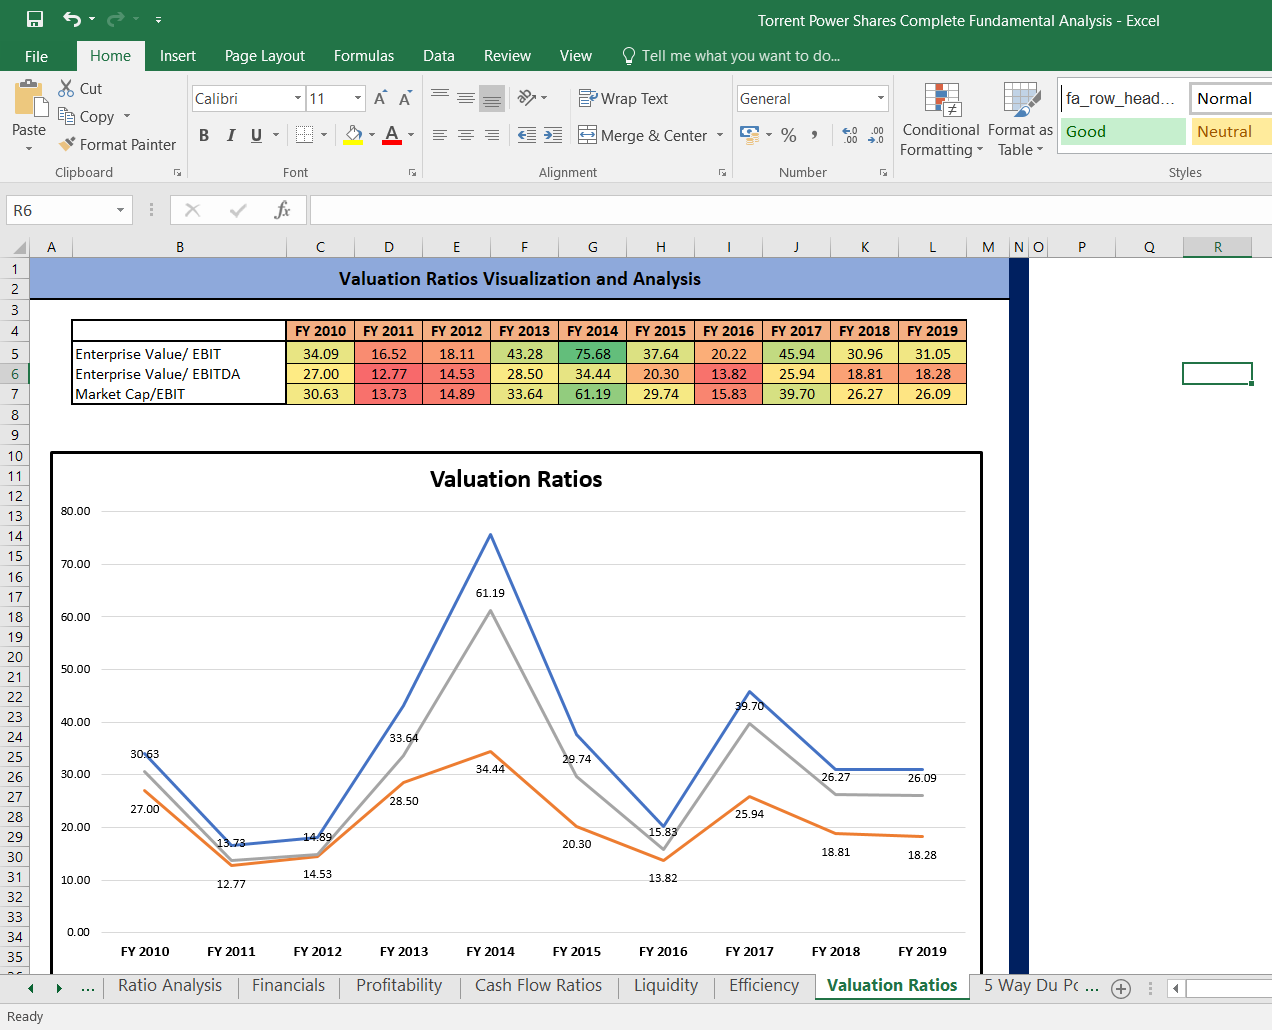Open the font name Calibri dropdown
This screenshot has width=1272, height=1030.
(298, 98)
